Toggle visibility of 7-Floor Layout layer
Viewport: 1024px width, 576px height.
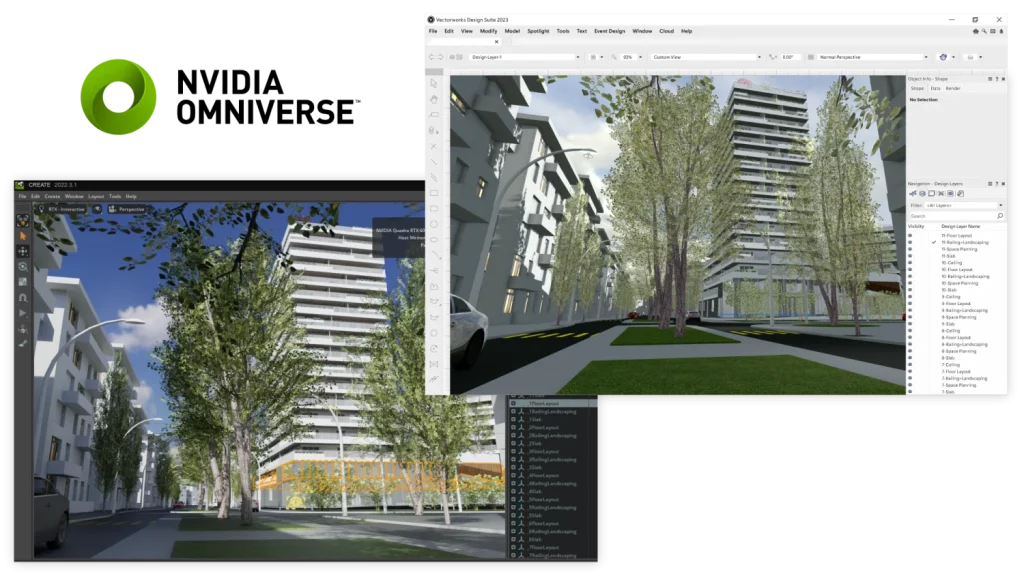click(910, 372)
